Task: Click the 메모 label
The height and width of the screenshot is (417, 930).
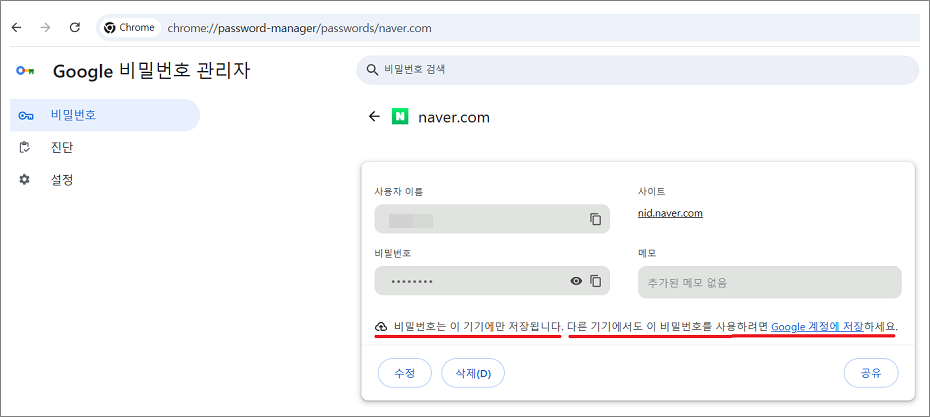Action: (646, 253)
